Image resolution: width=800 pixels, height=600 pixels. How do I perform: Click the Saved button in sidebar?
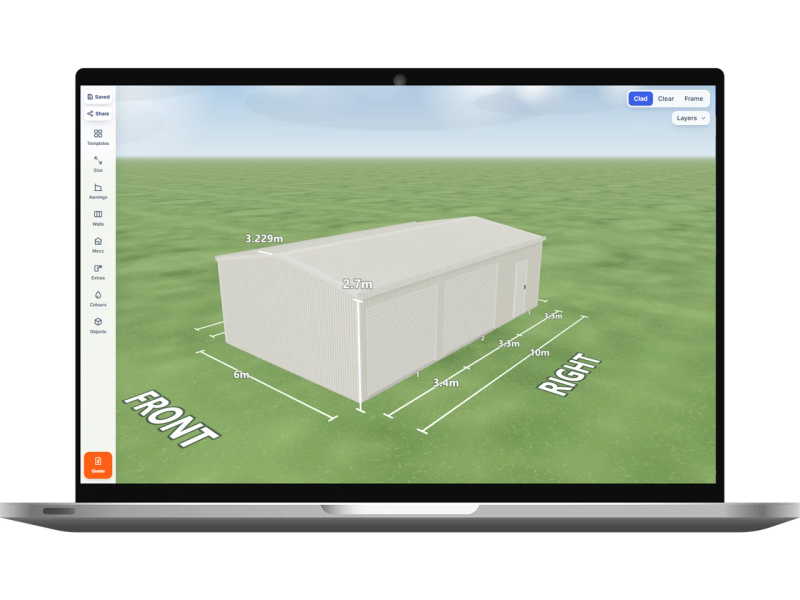coord(98,96)
